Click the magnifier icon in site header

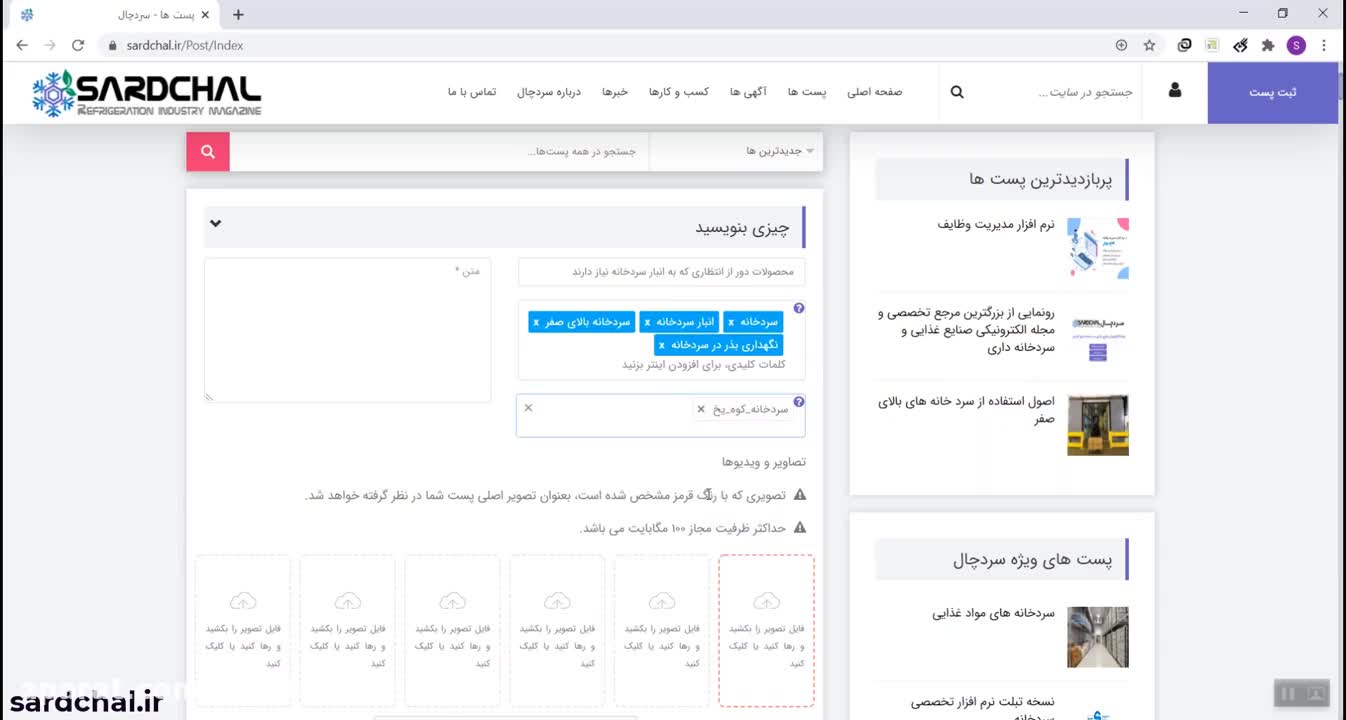957,92
